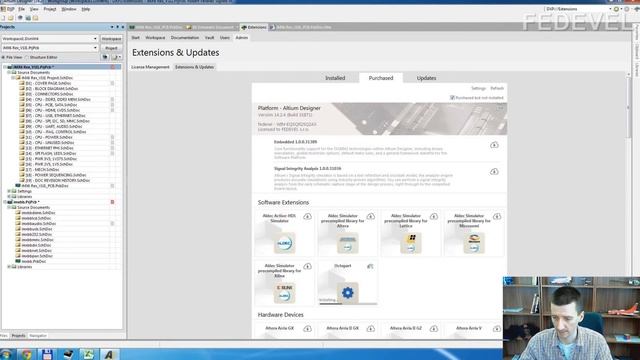Open the File menu
This screenshot has width=640, height=360.
21,9
